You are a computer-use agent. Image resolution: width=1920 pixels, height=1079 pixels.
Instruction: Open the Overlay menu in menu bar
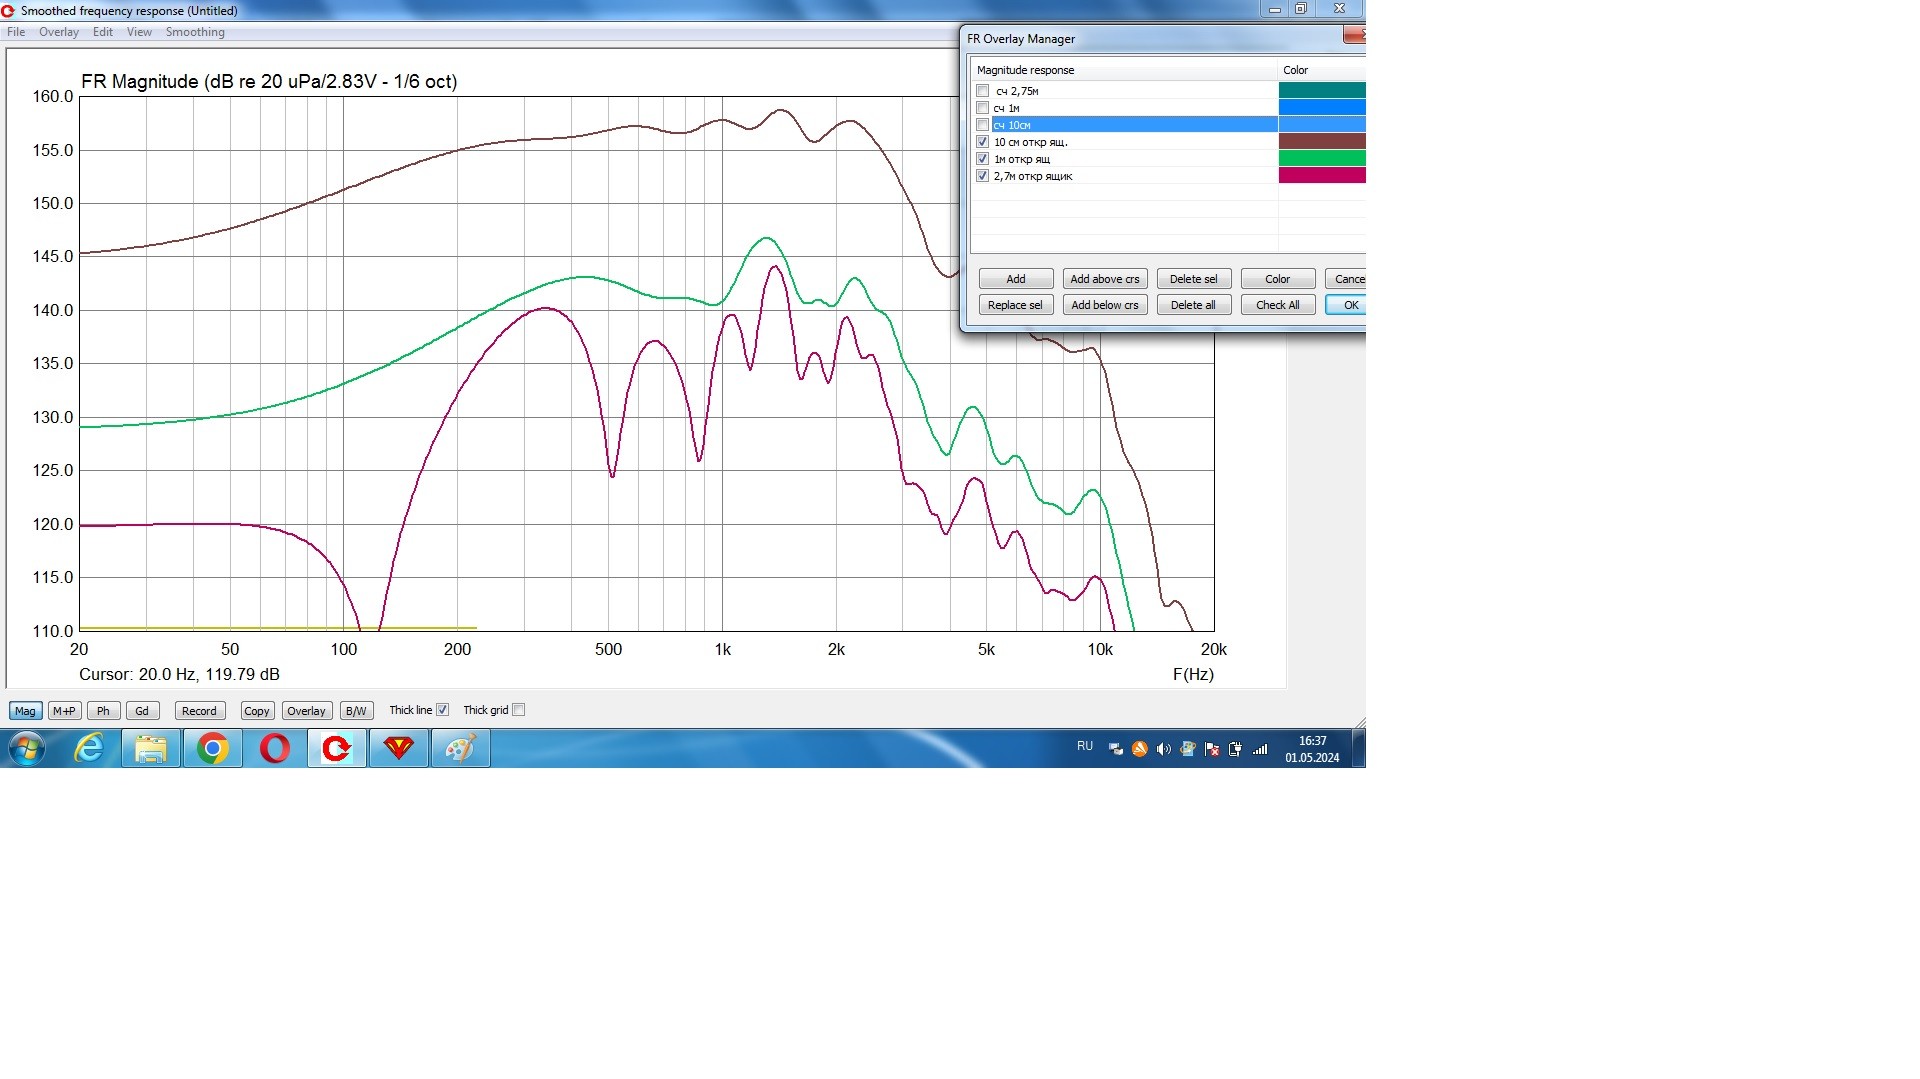(x=59, y=32)
